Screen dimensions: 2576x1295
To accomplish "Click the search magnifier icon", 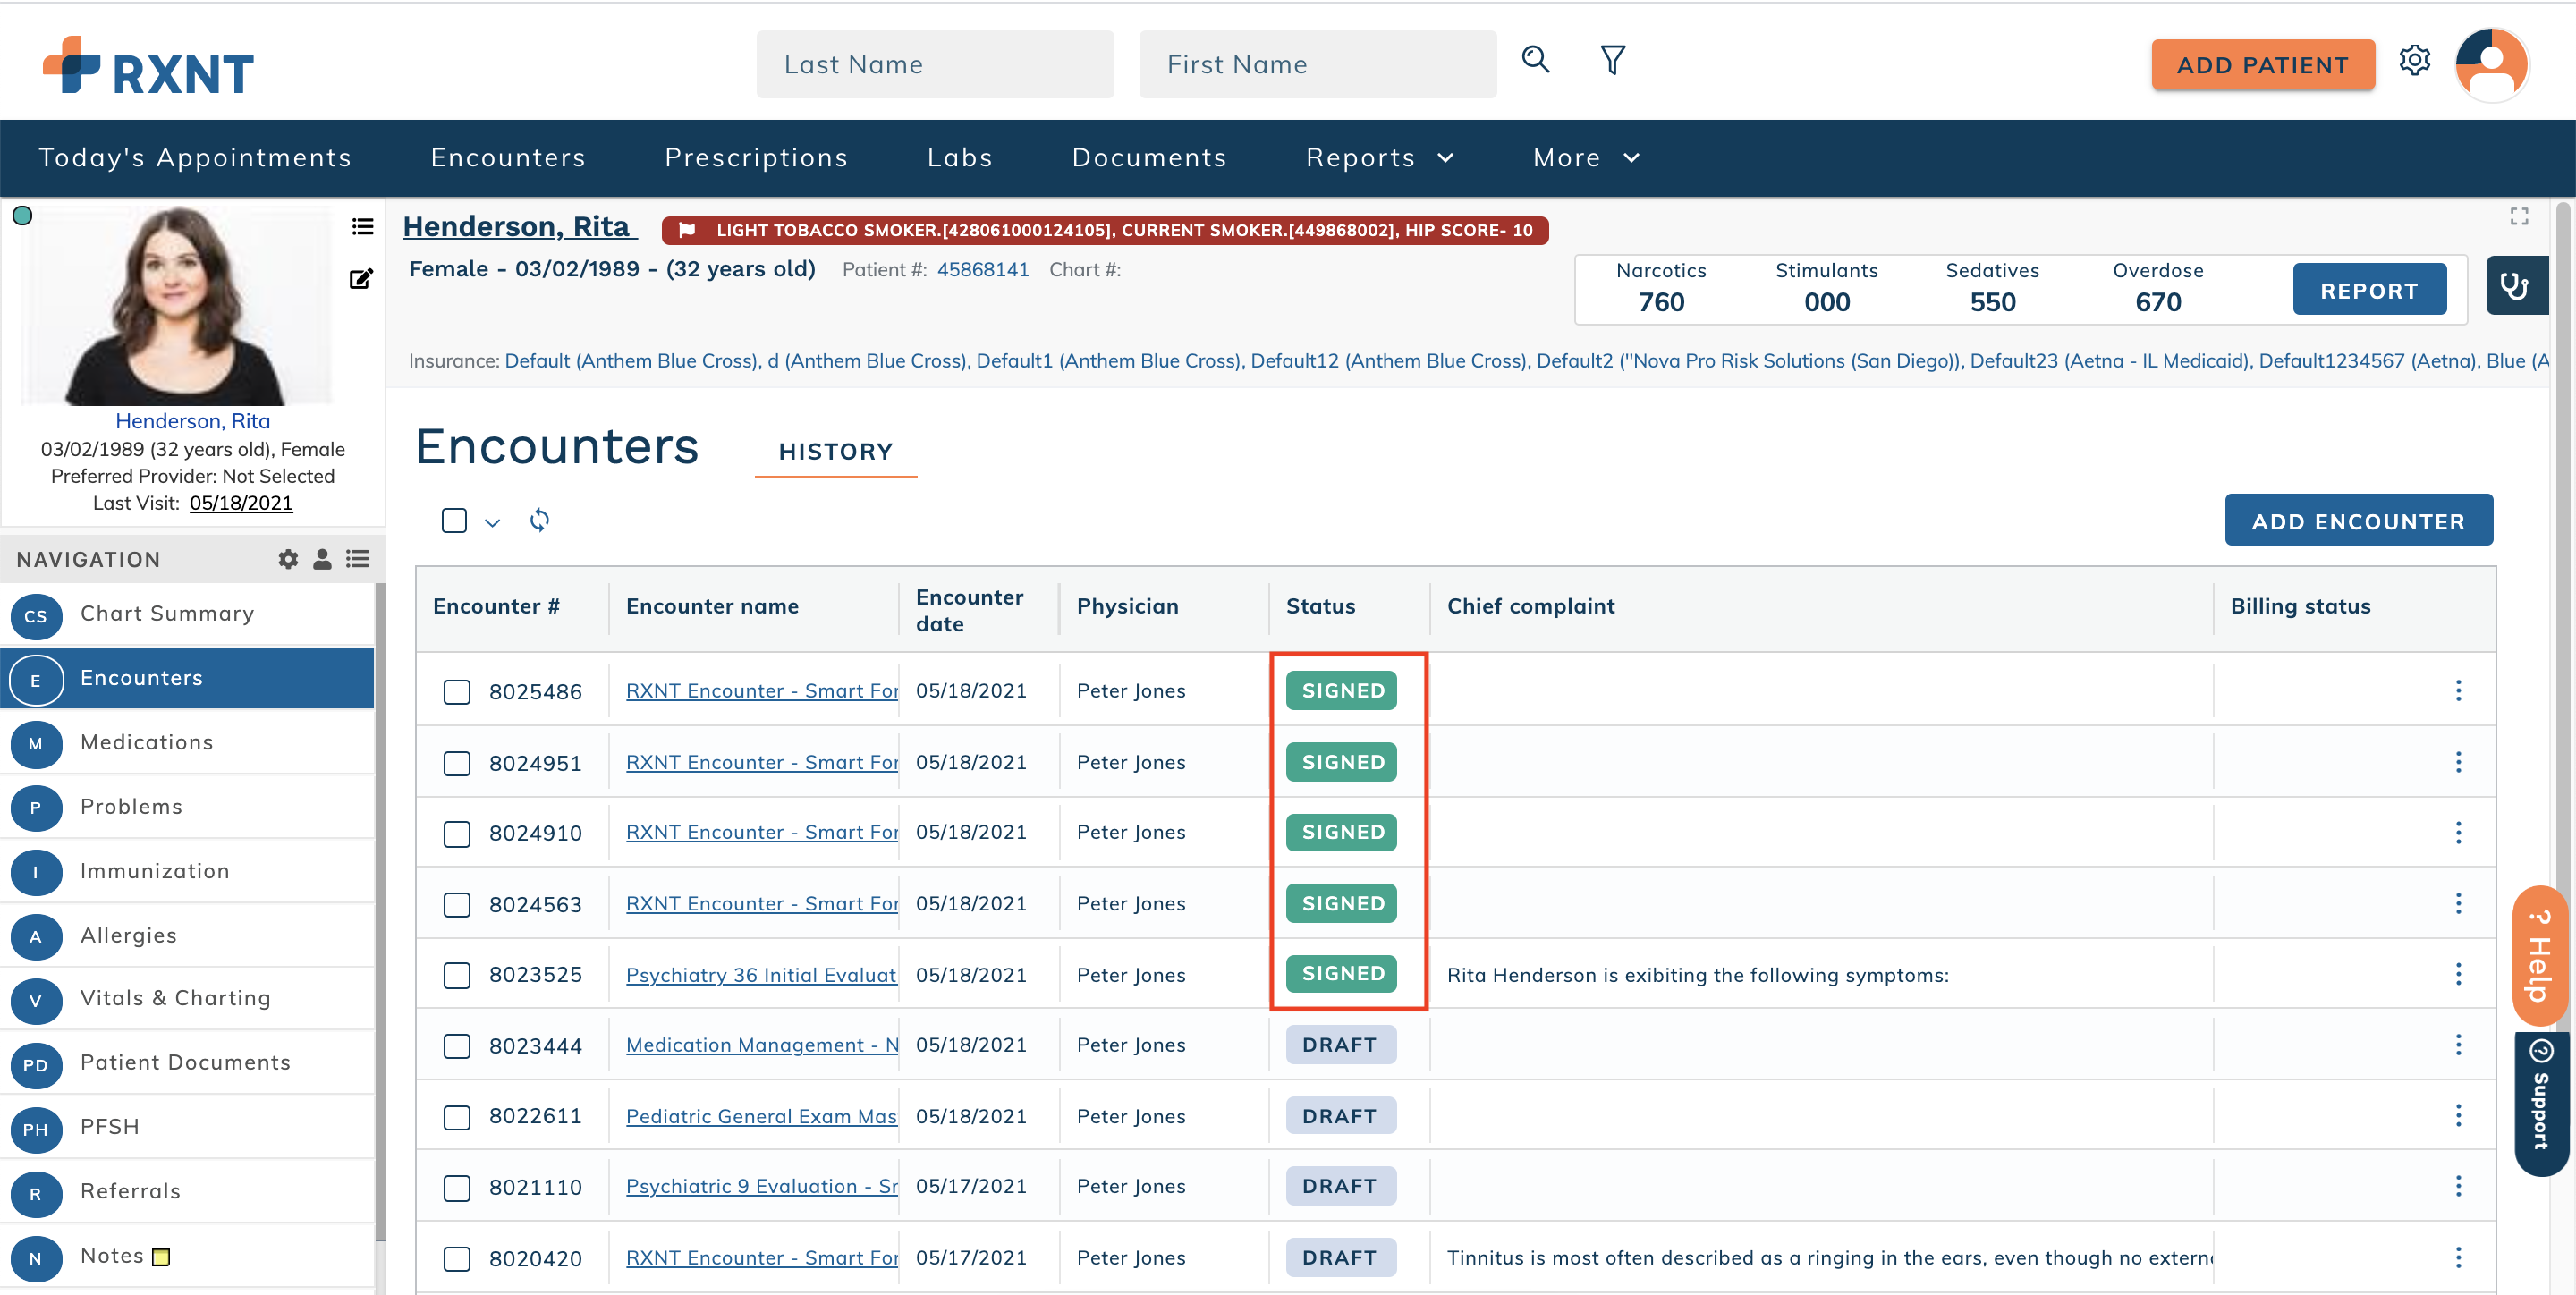I will tap(1535, 60).
